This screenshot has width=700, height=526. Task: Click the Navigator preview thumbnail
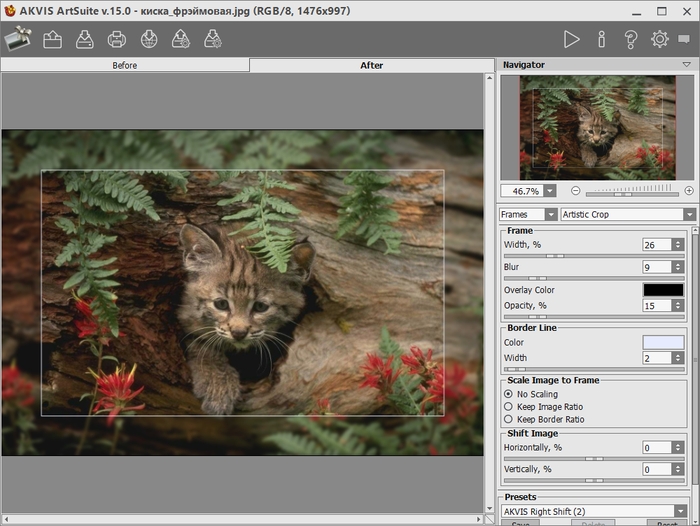coord(597,128)
